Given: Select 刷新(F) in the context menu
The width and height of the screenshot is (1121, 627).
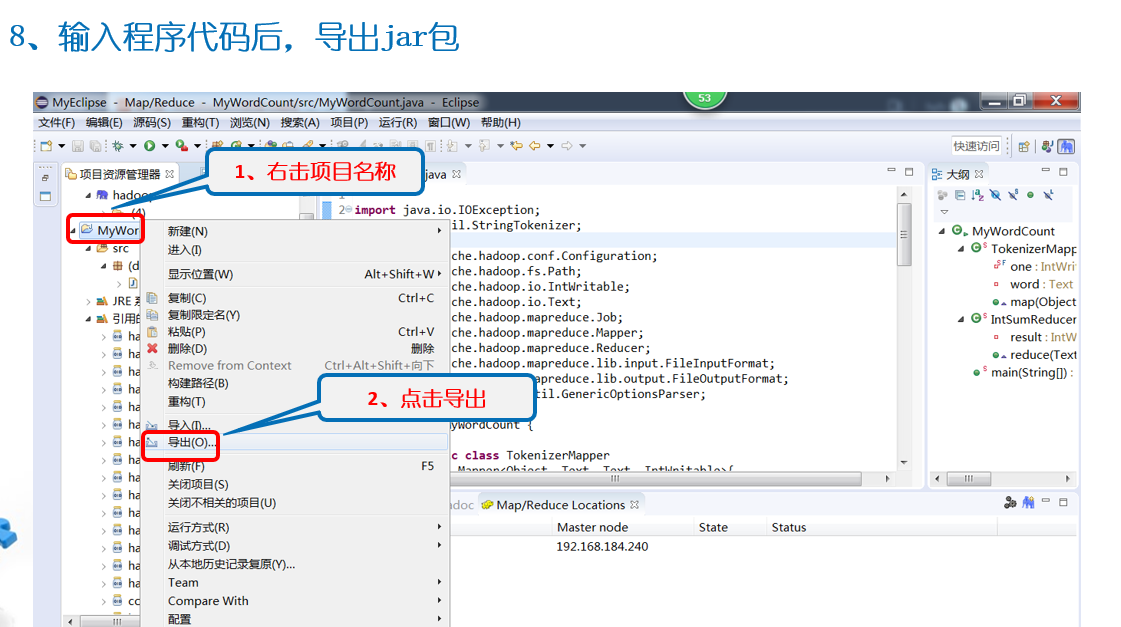Looking at the screenshot, I should click(x=295, y=466).
